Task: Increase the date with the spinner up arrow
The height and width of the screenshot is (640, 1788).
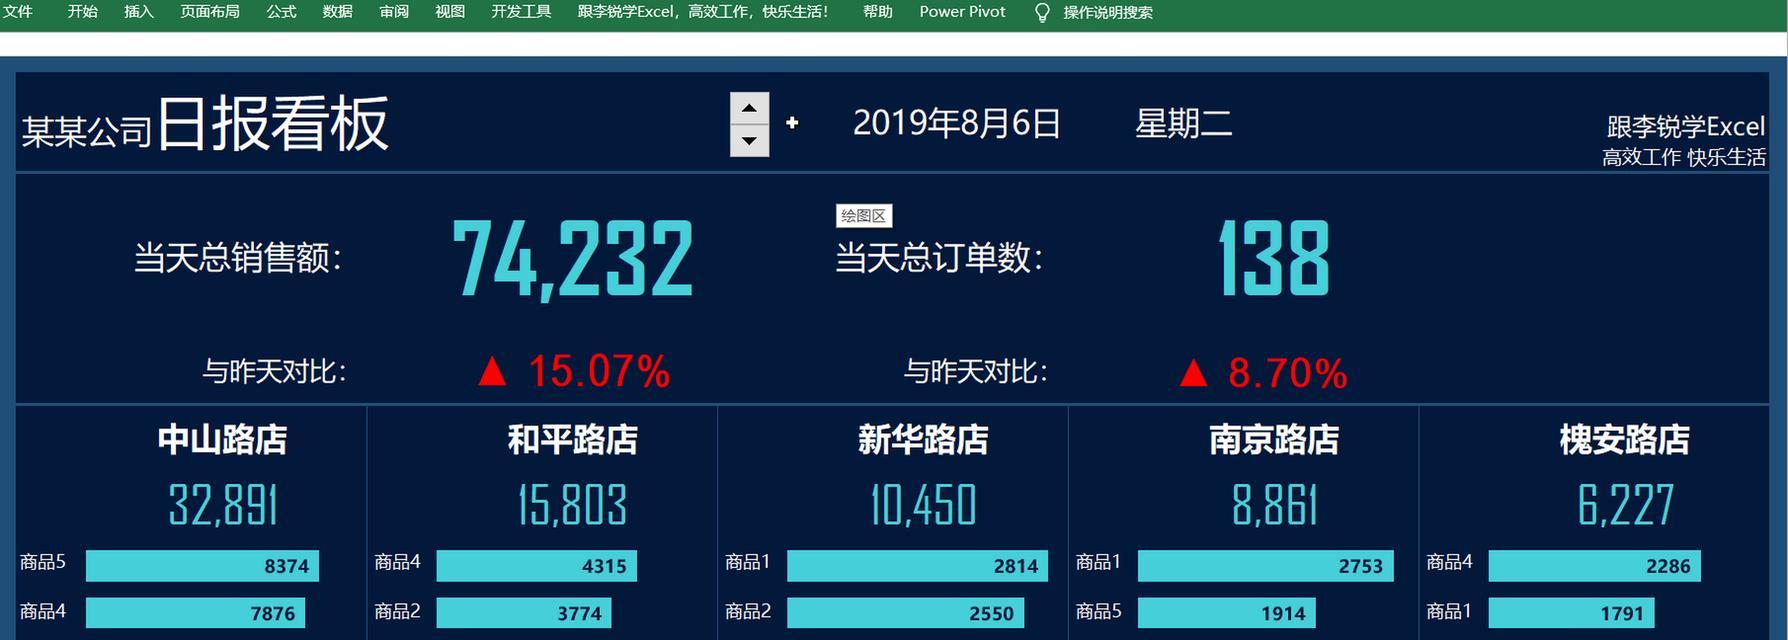Action: tap(750, 108)
